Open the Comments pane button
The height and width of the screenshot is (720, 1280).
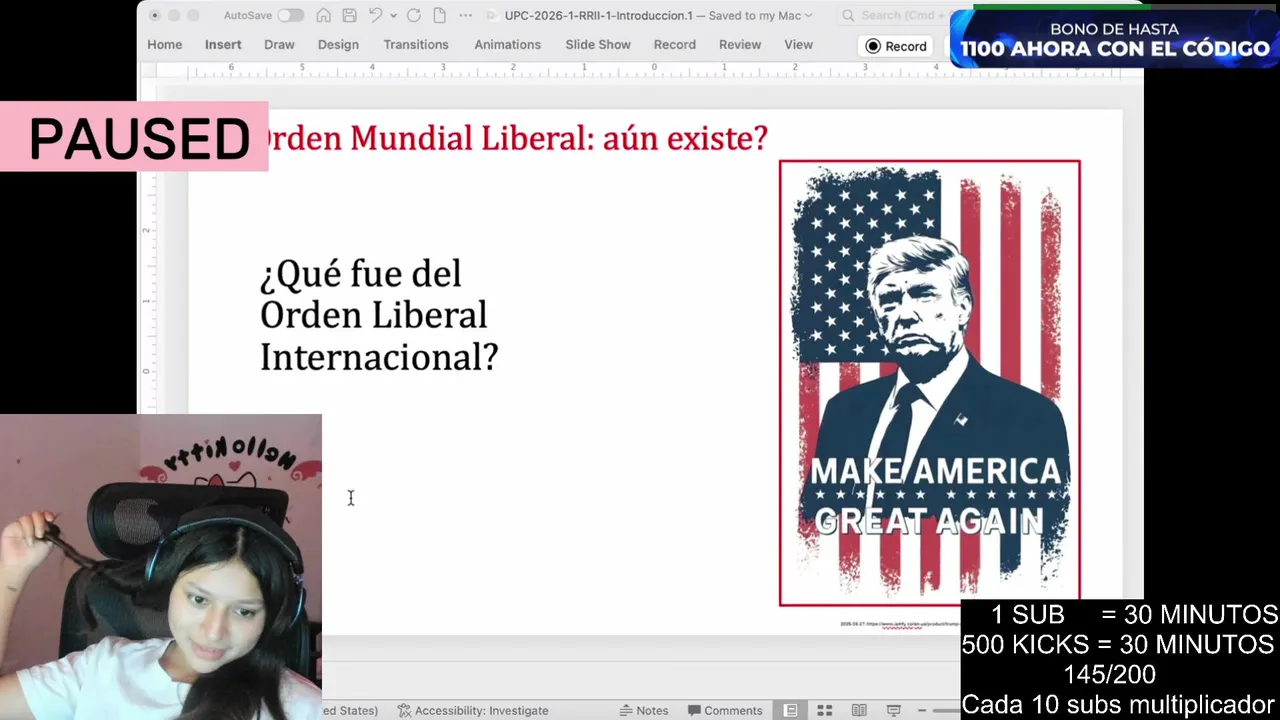pos(725,710)
